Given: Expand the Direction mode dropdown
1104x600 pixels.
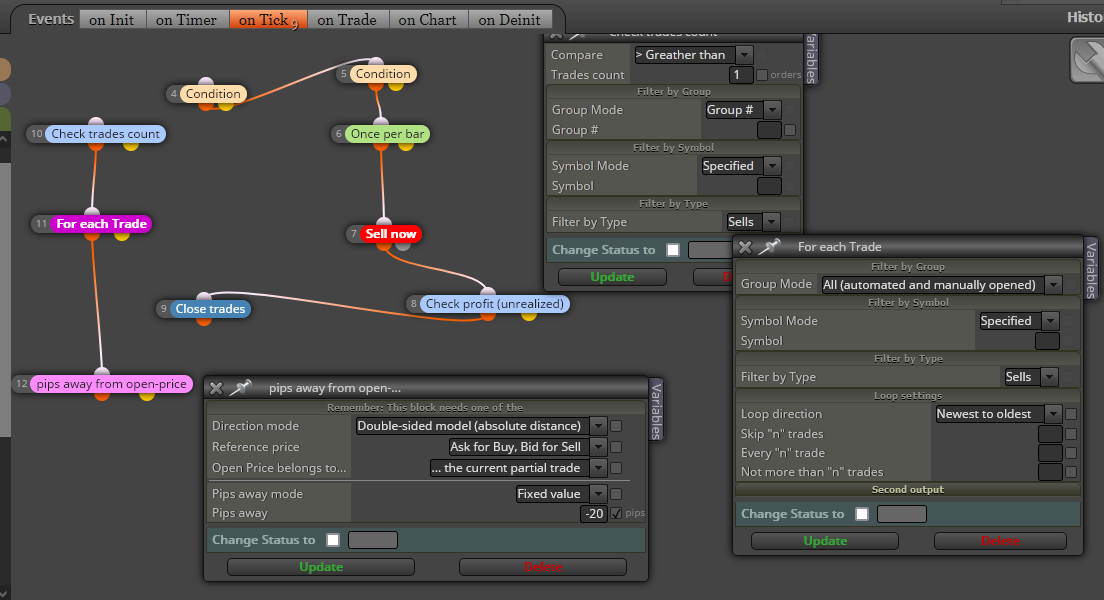Looking at the screenshot, I should tap(598, 426).
